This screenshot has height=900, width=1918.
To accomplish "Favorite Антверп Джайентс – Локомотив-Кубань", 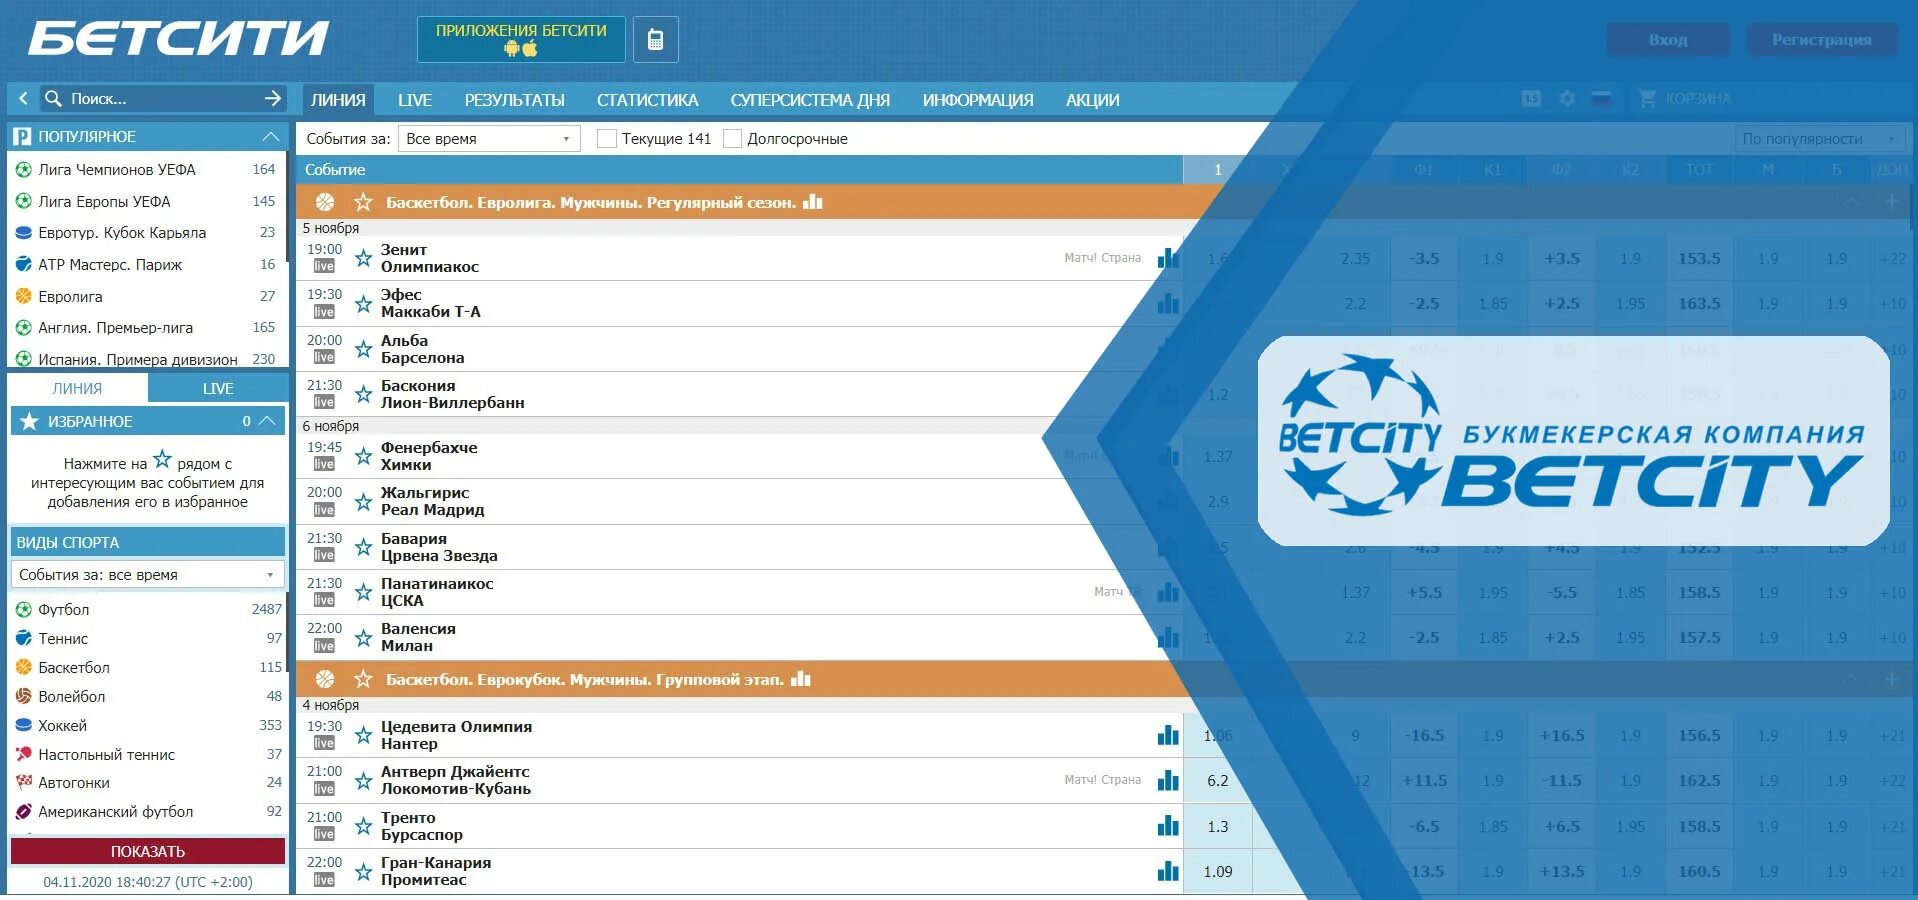I will click(x=363, y=780).
